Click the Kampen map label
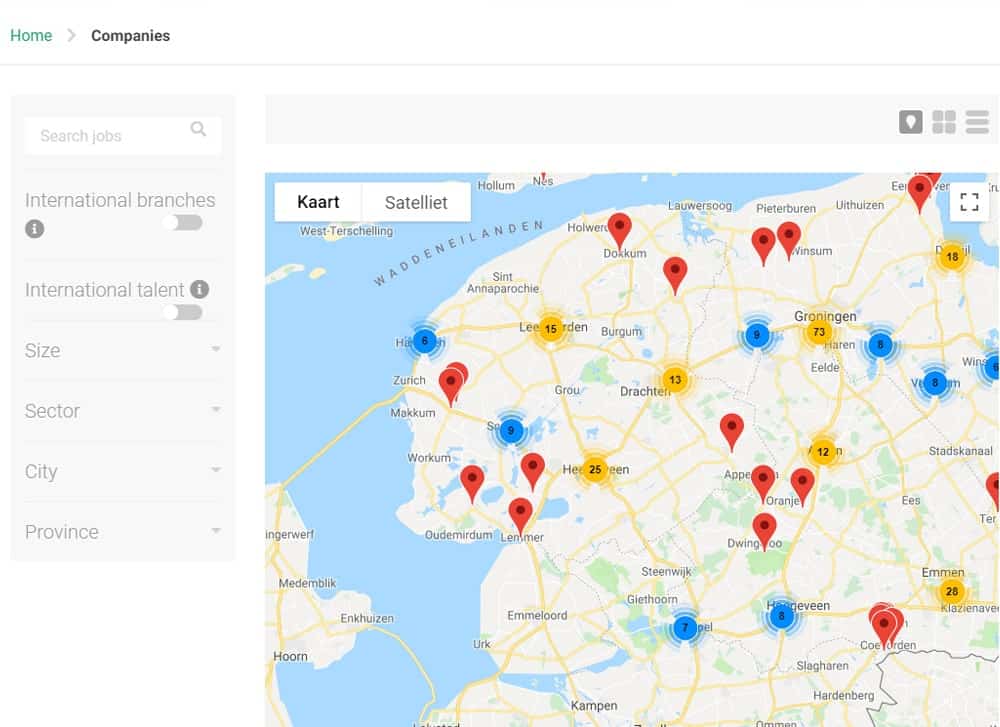Viewport: 1000px width, 727px height. point(594,706)
